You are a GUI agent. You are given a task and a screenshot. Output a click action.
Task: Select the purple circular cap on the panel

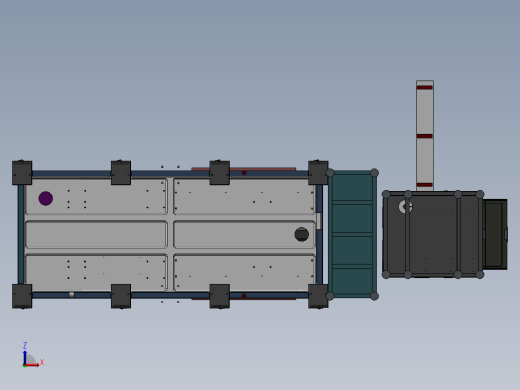[x=46, y=198]
